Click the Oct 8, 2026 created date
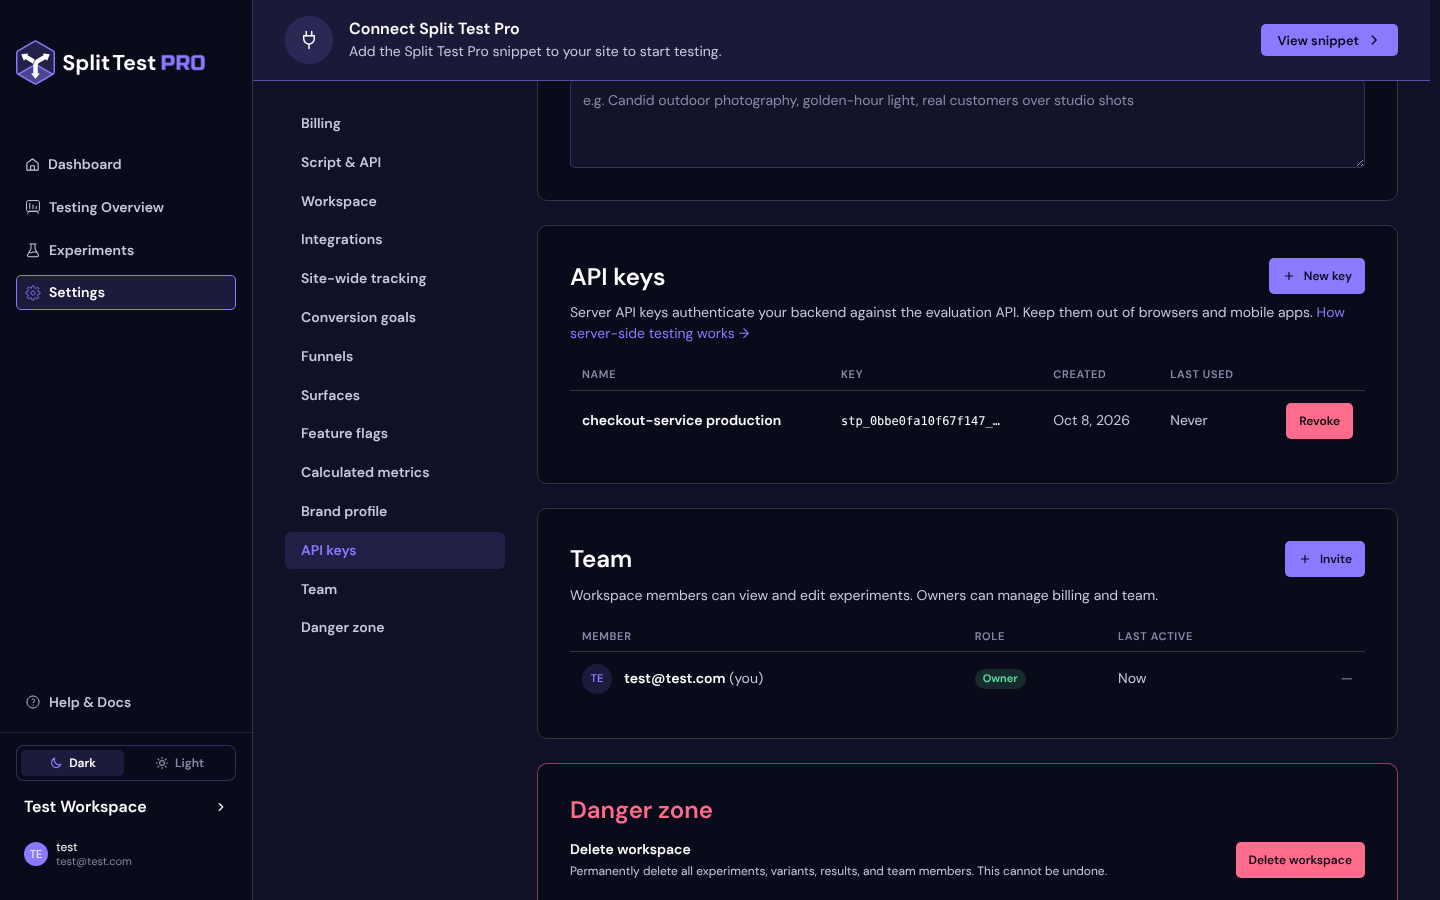Viewport: 1440px width, 900px height. 1091,420
